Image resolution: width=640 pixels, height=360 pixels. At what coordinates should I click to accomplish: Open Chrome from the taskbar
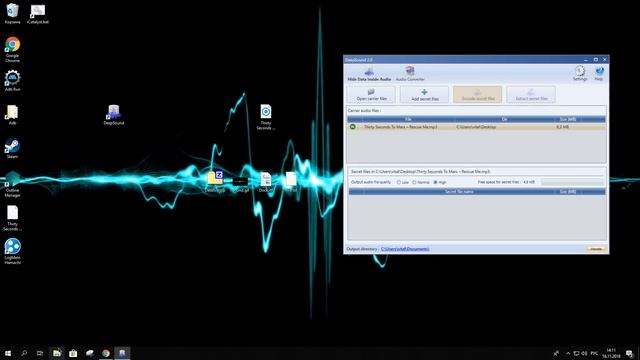[106, 353]
